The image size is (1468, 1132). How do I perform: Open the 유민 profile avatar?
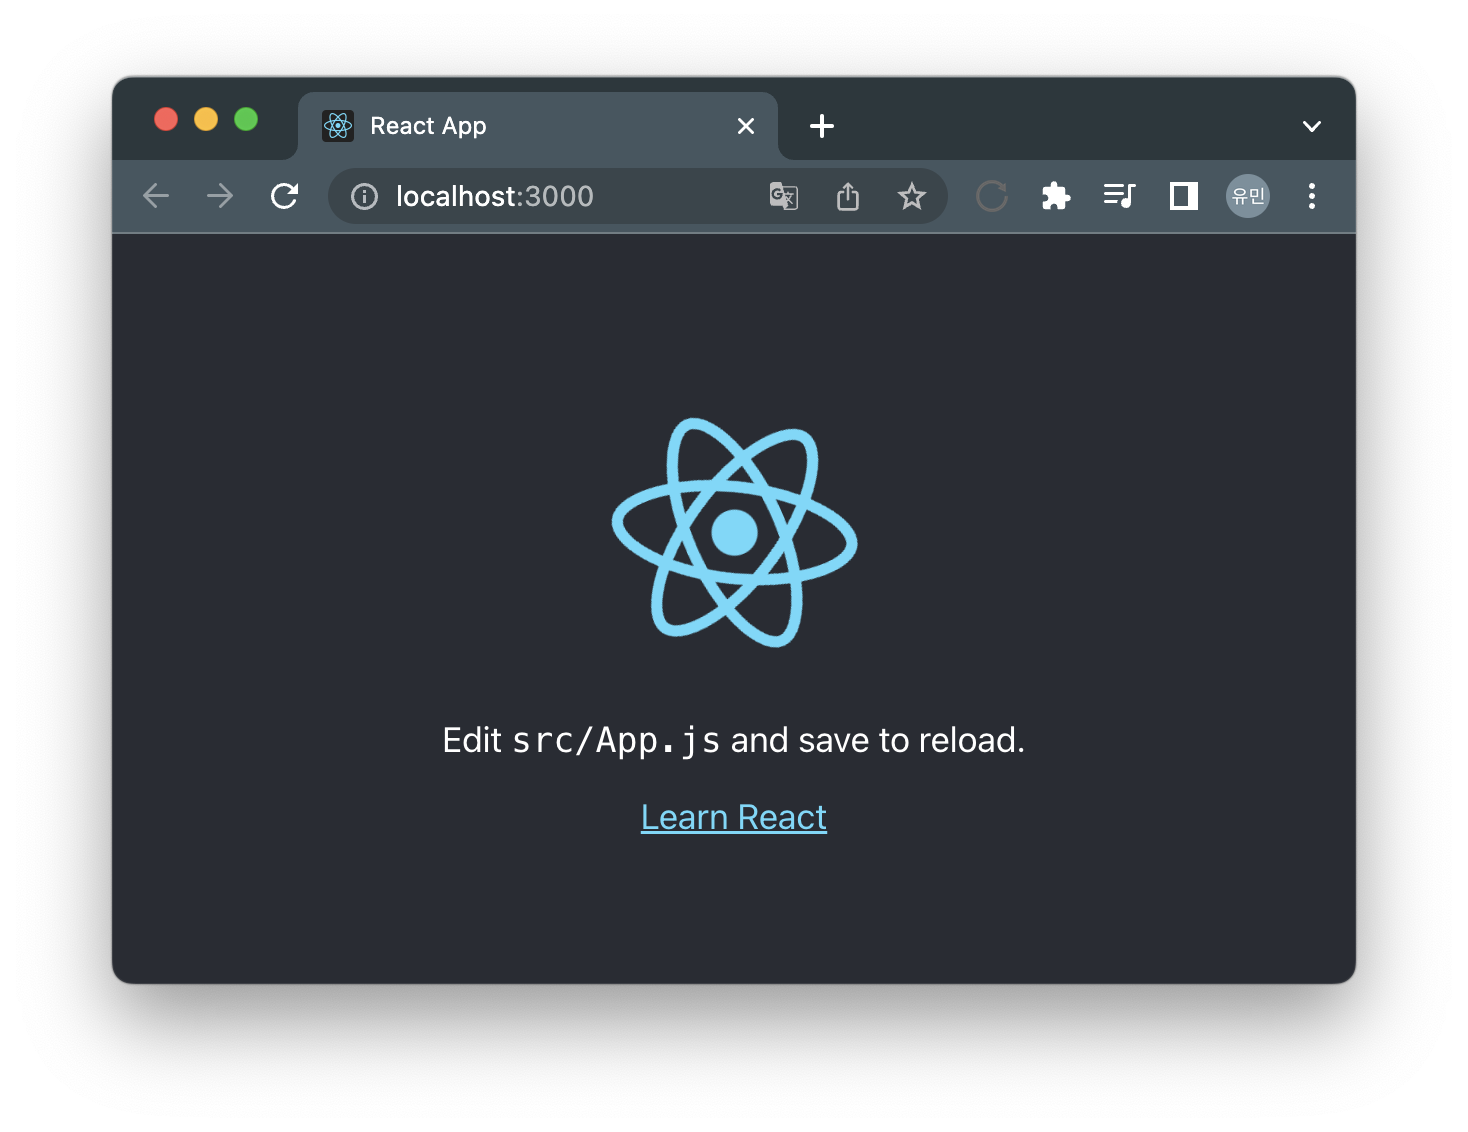click(x=1248, y=196)
